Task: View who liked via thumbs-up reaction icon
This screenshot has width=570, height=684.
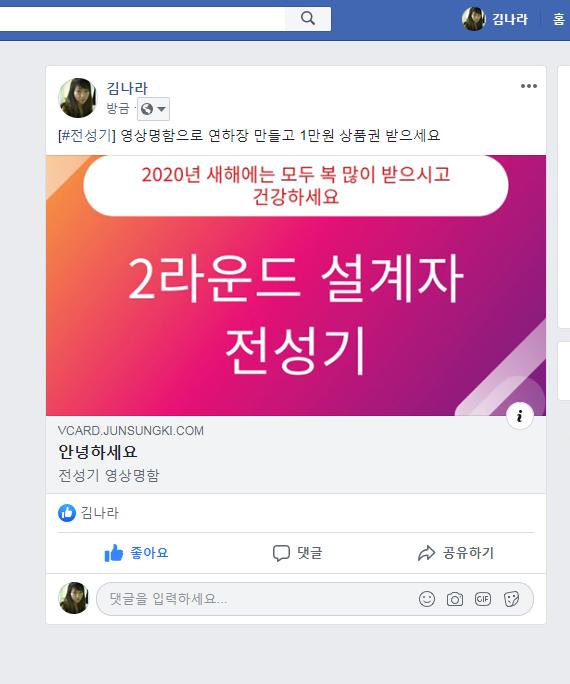Action: tap(67, 513)
